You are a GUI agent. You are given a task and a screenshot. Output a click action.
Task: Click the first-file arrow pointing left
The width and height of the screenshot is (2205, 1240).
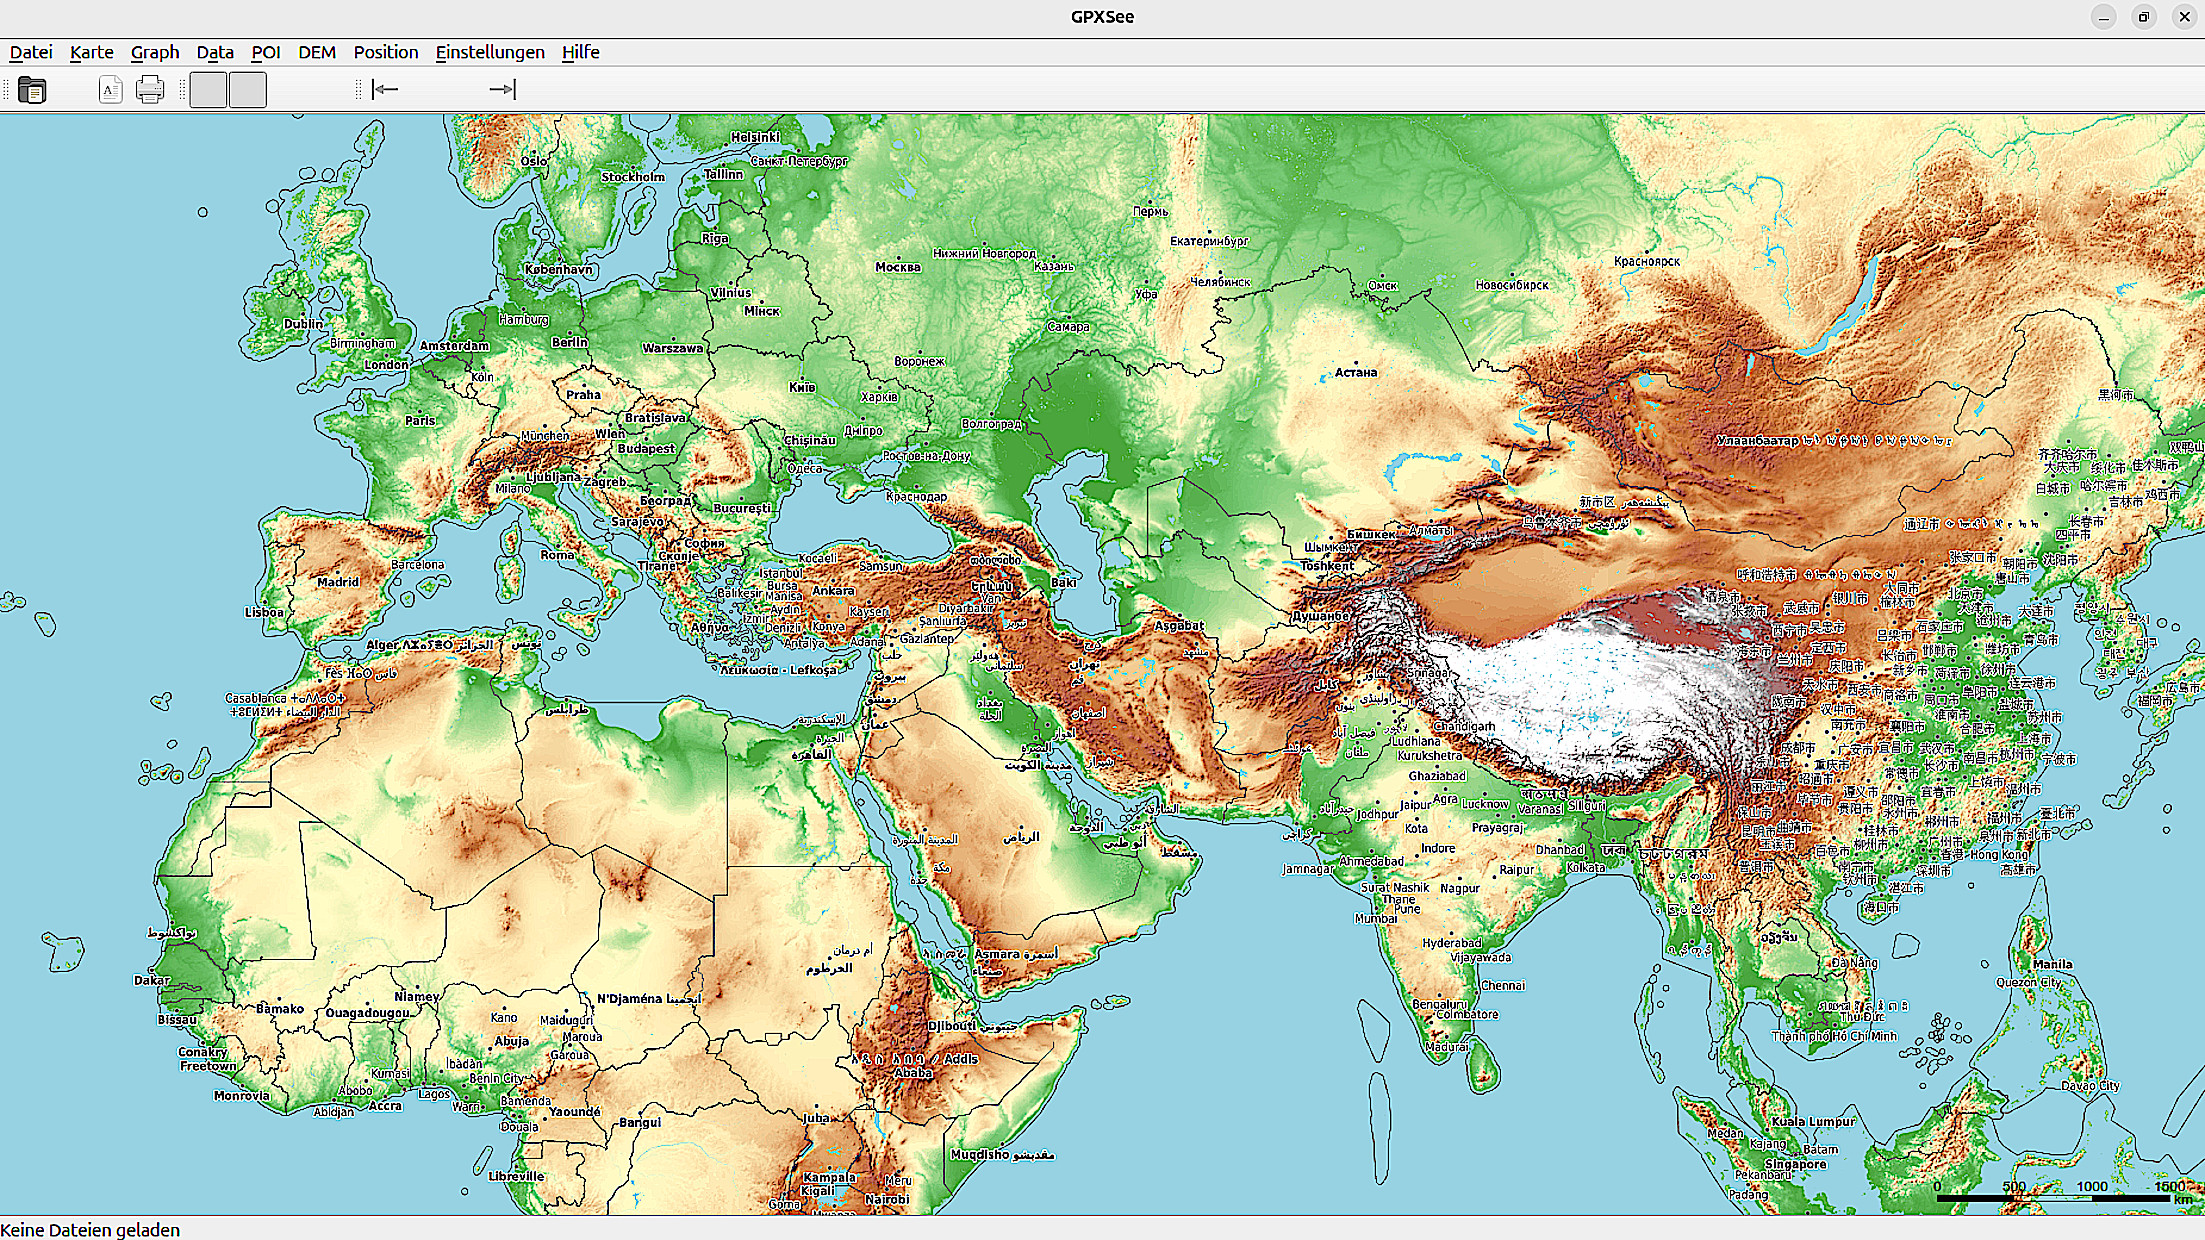(x=385, y=90)
